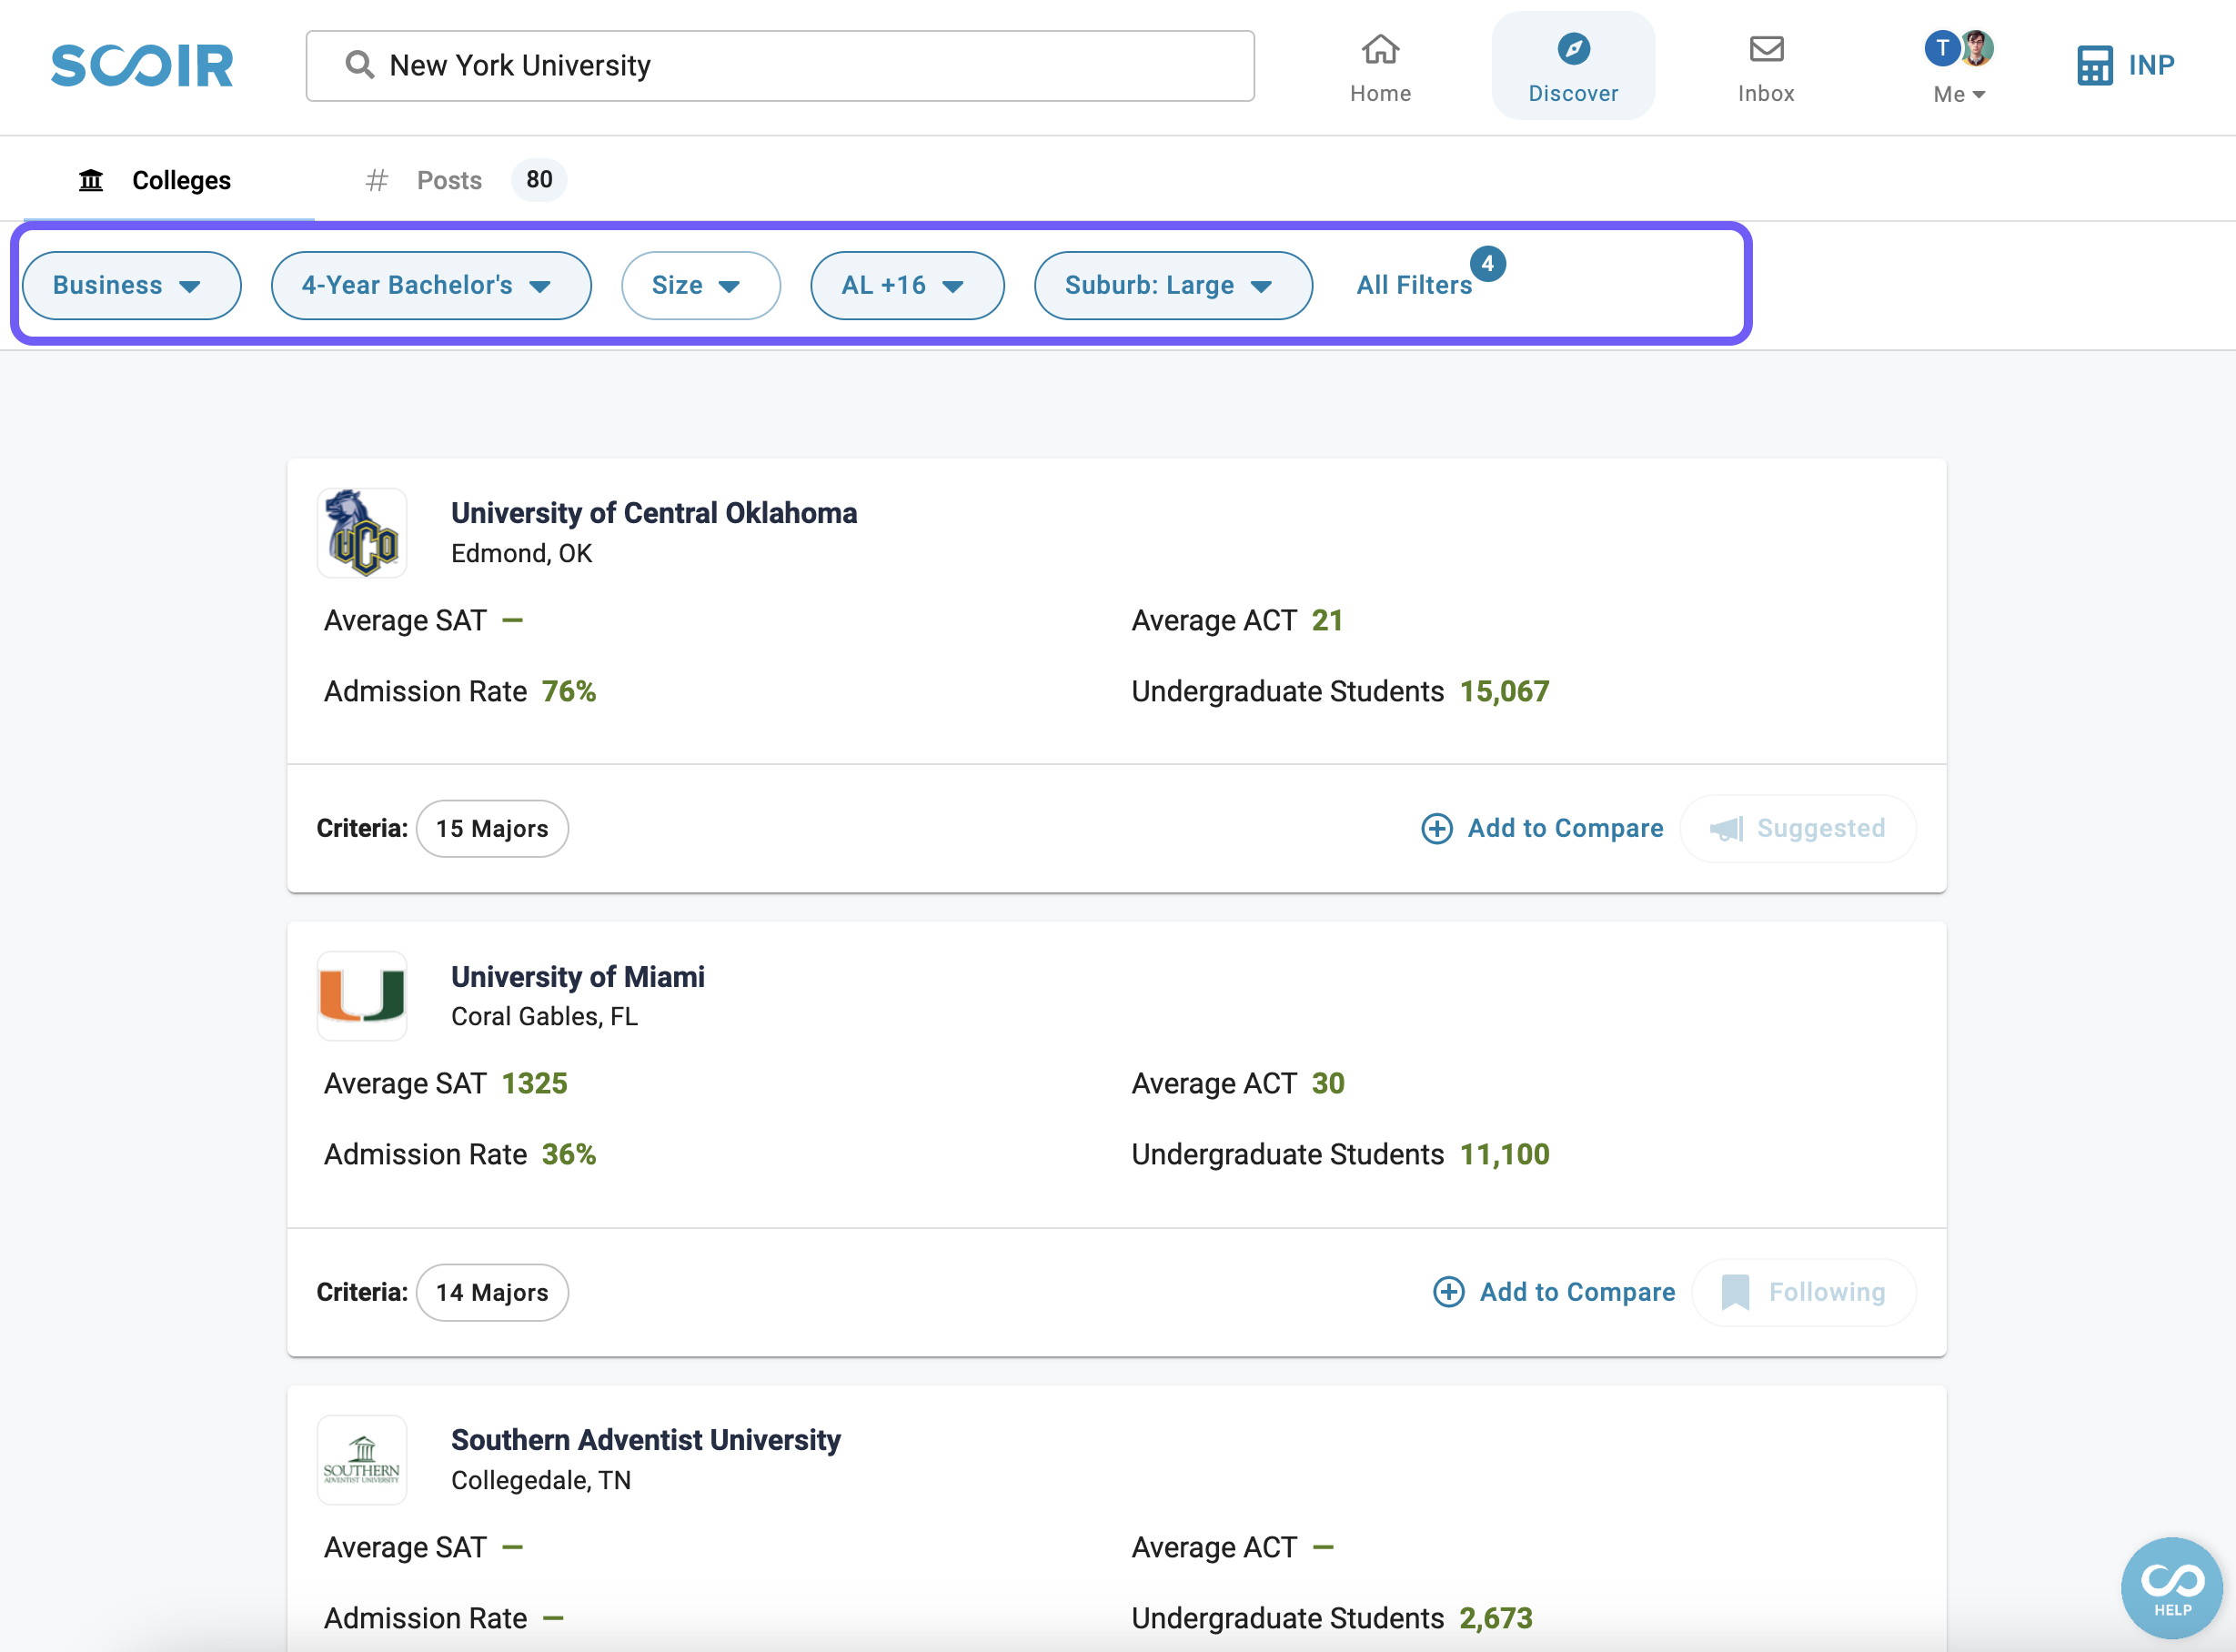Open the Discover compass icon

pos(1573,48)
